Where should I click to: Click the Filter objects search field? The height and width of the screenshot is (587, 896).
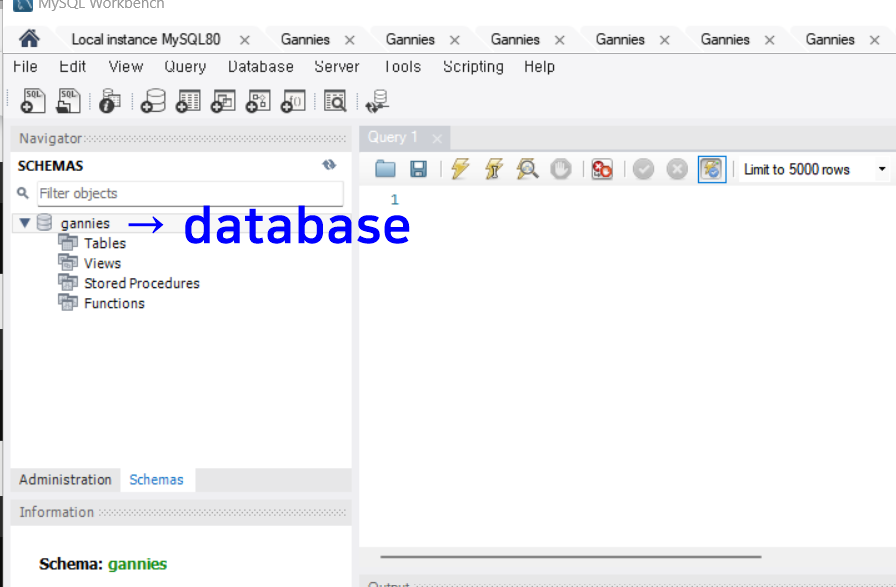point(190,193)
